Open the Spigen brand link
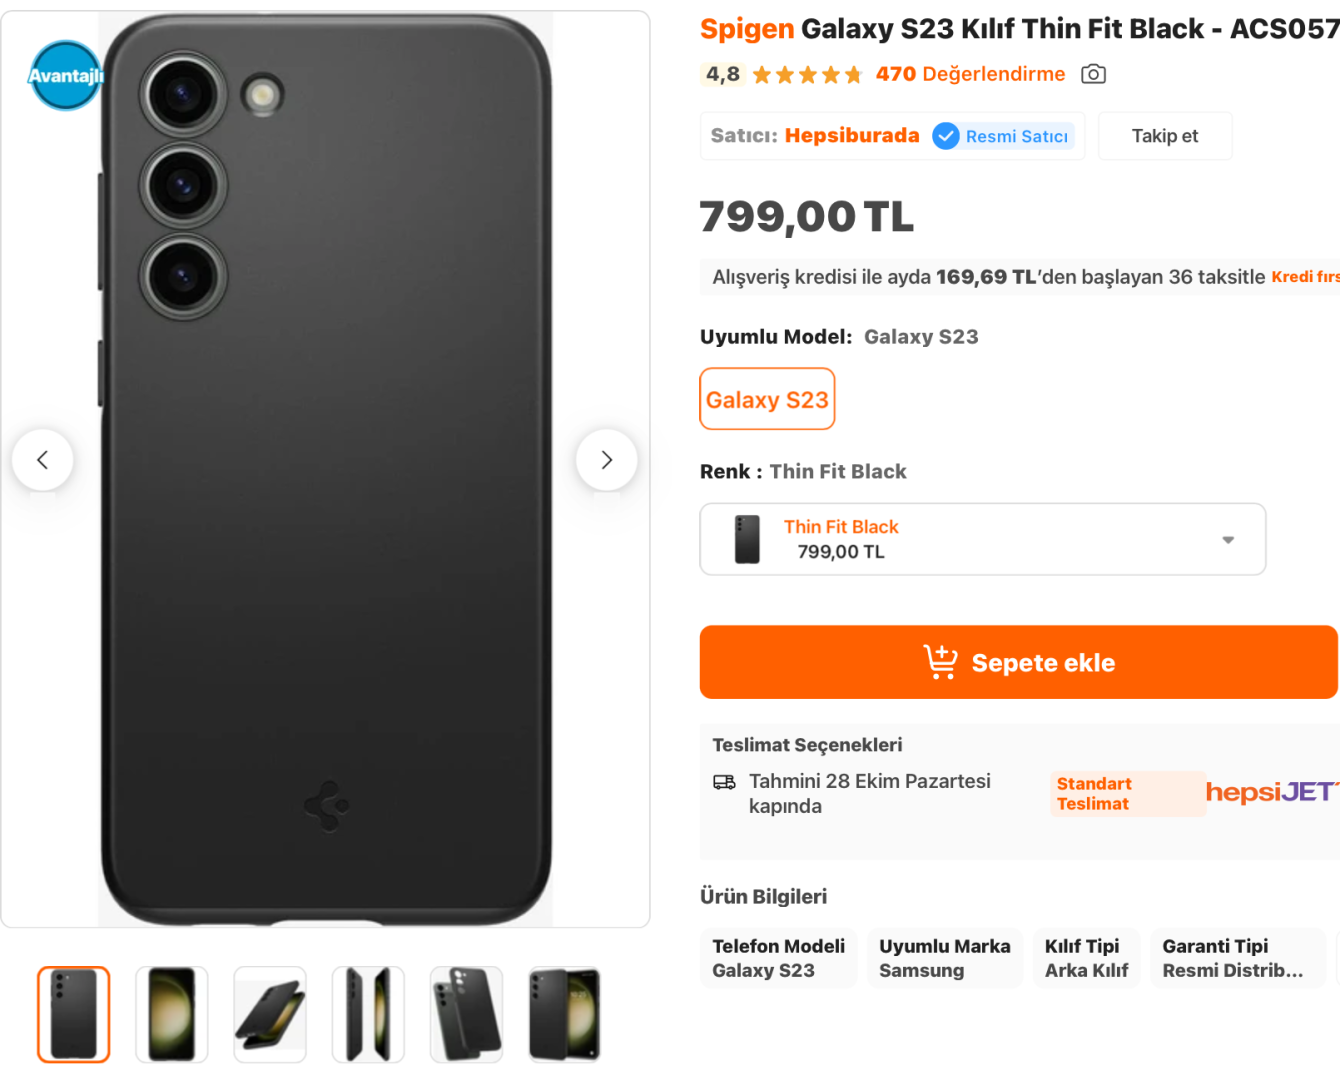This screenshot has width=1340, height=1080. point(746,29)
